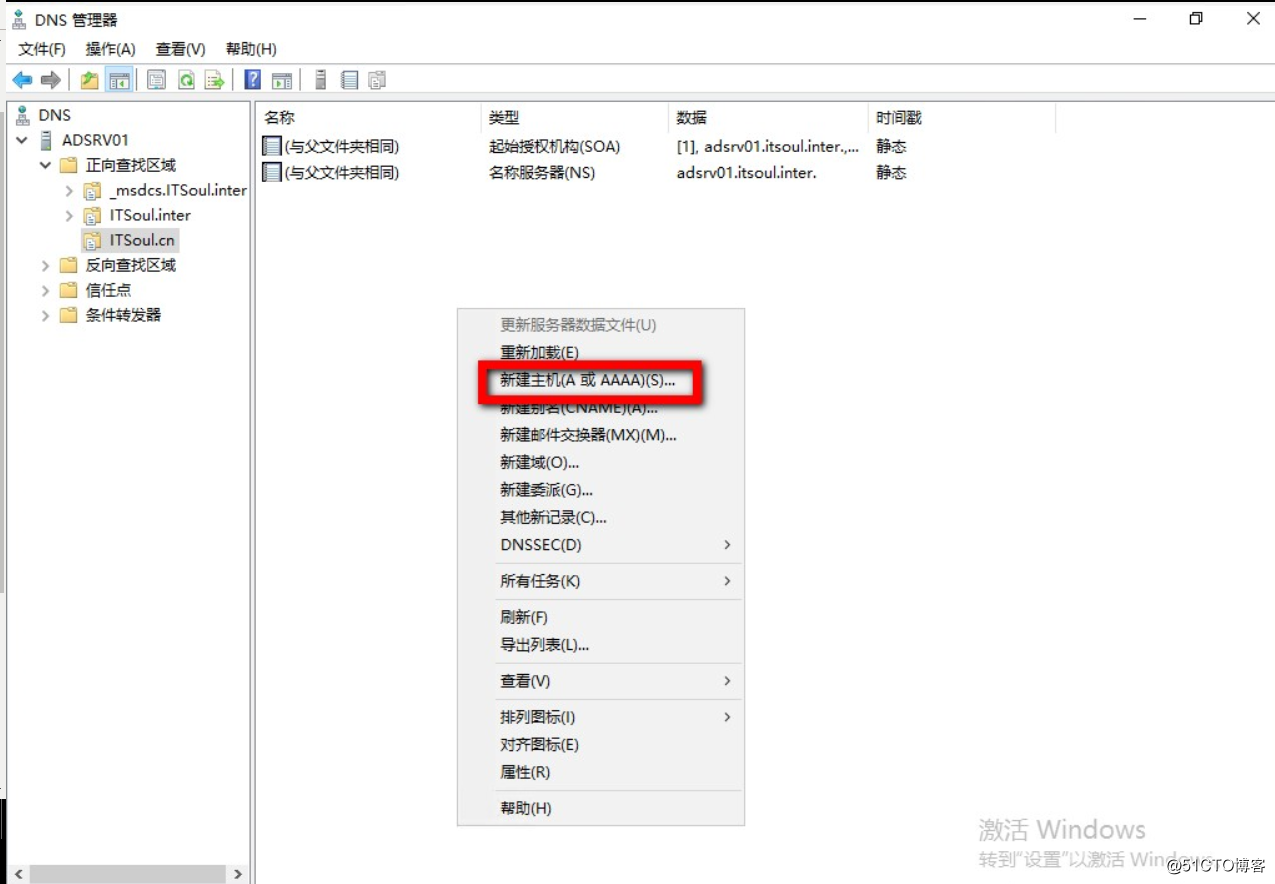
Task: Open the 操作(A) menu
Action: [x=110, y=49]
